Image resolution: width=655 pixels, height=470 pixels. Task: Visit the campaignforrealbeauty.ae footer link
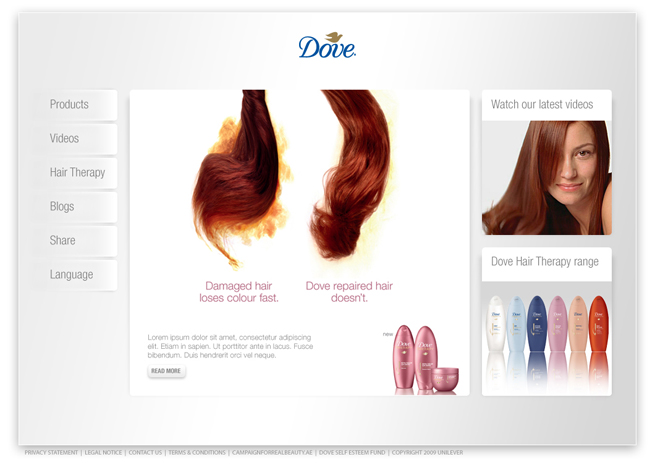(x=272, y=452)
